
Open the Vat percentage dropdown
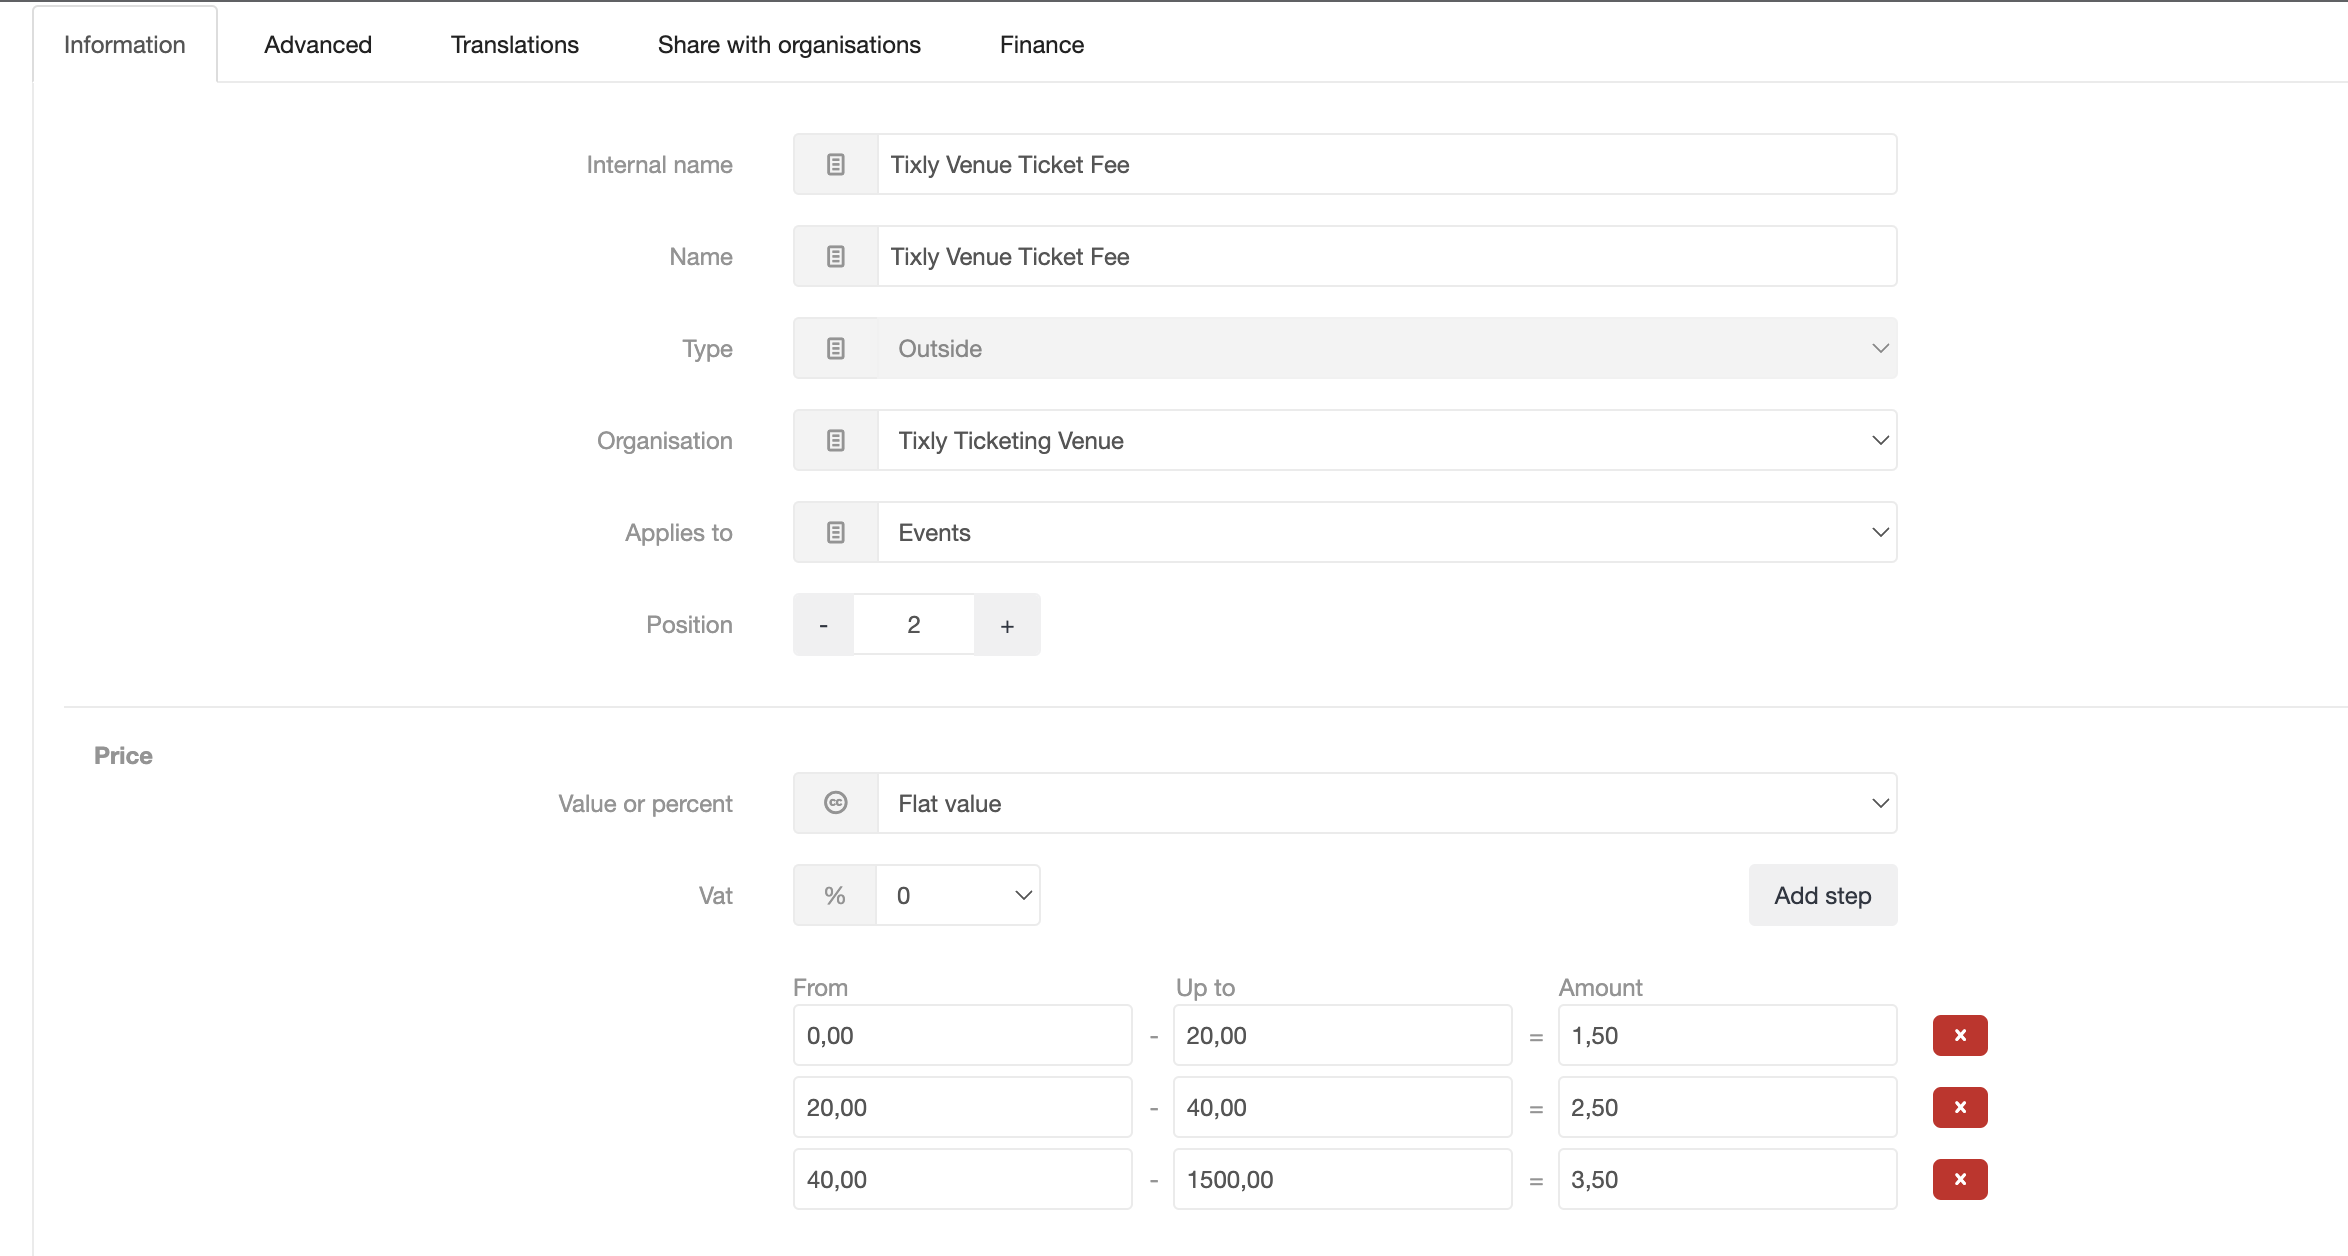pyautogui.click(x=957, y=895)
